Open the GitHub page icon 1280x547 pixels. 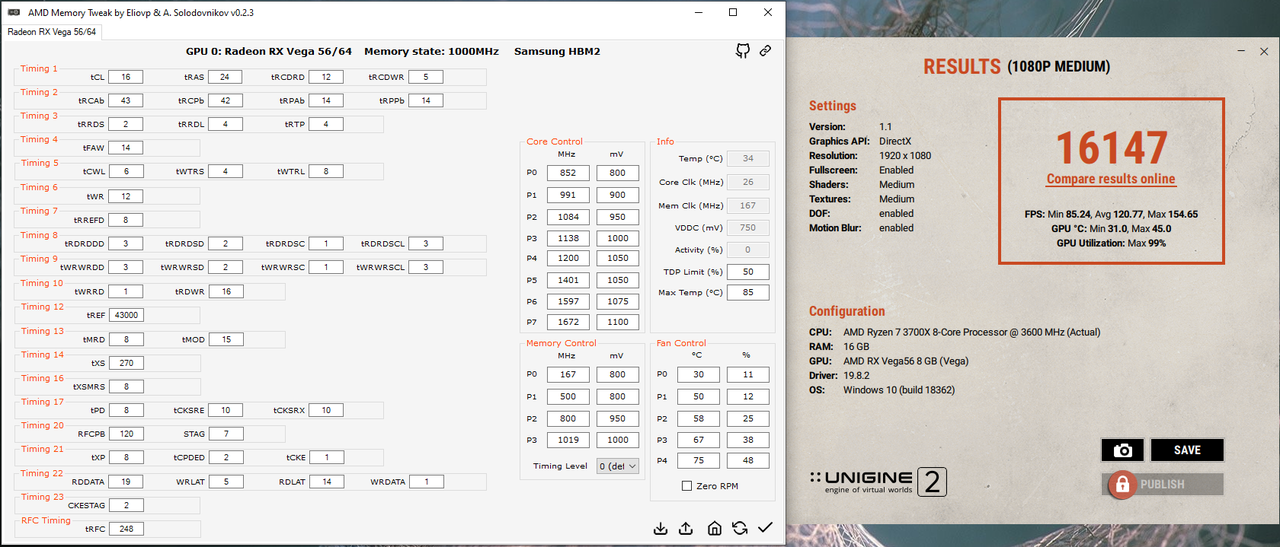743,51
